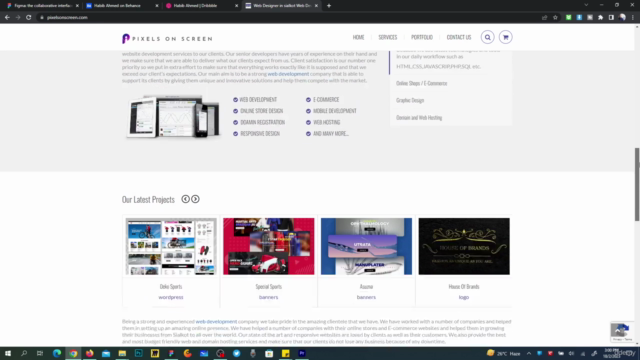Open Asuma project thumbnail
640x360 pixels.
(366, 246)
